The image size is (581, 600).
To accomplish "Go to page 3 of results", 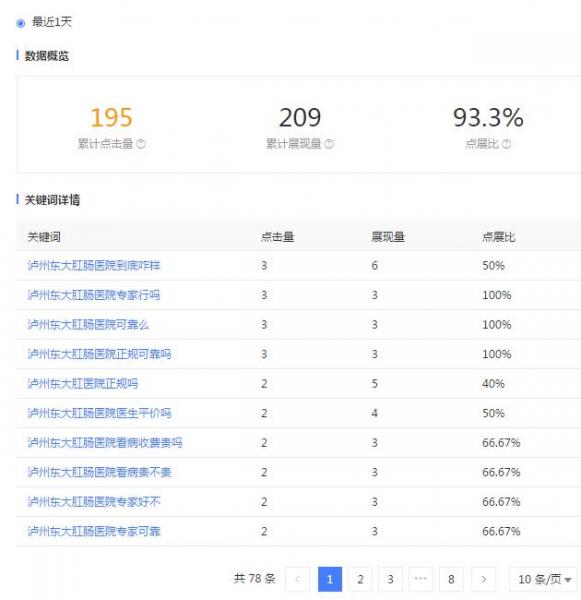I will pos(390,579).
